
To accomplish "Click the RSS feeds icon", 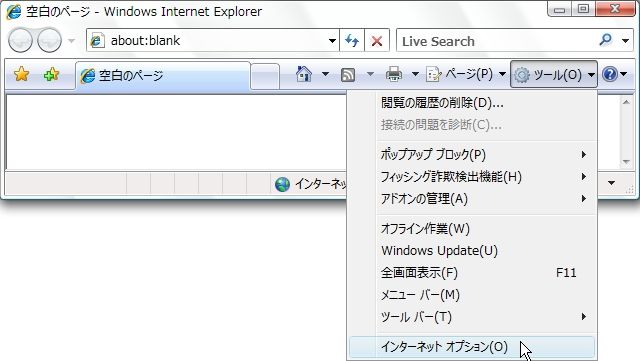I will click(348, 75).
